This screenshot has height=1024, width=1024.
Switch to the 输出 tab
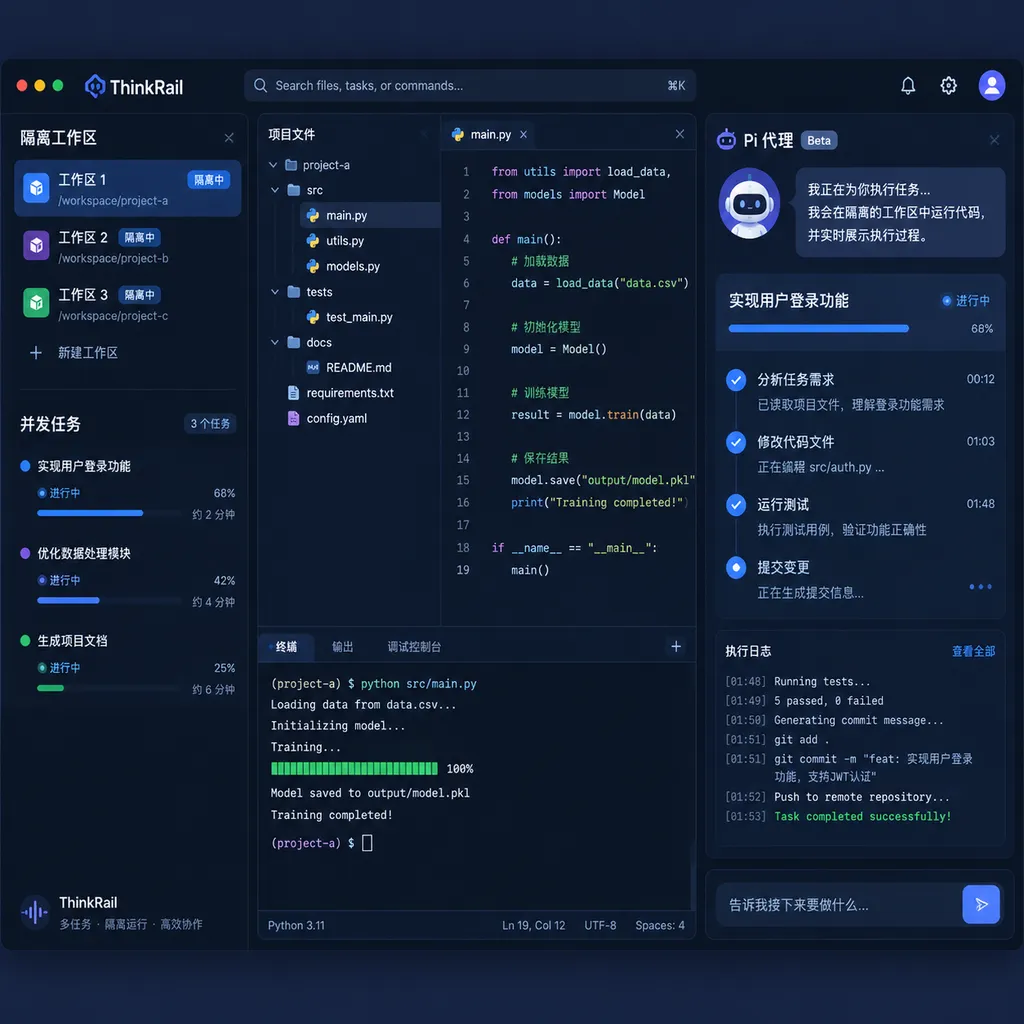[342, 647]
